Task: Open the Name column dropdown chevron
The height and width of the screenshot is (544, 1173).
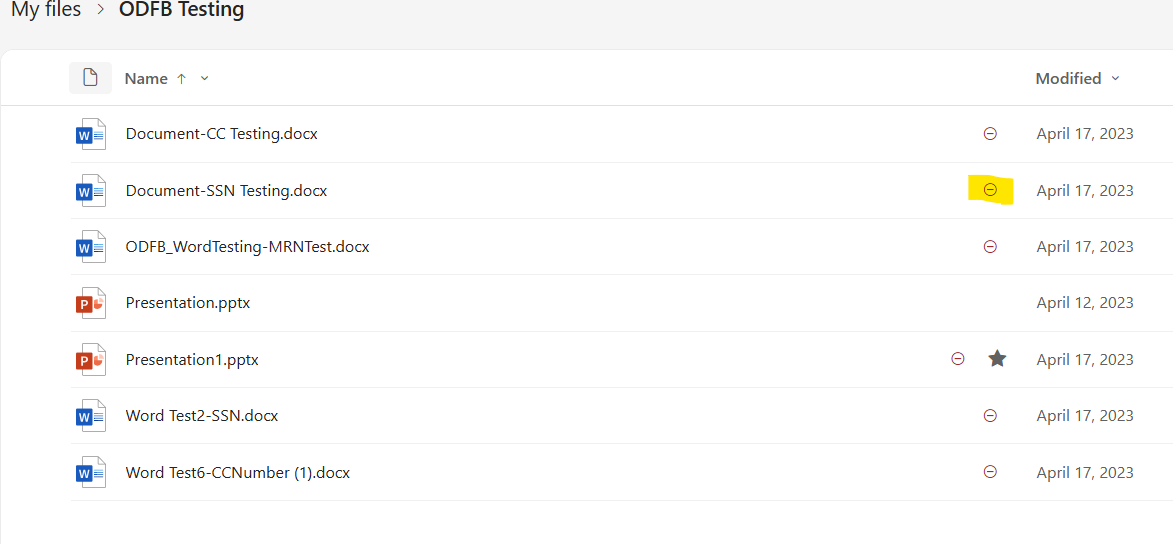Action: click(x=205, y=79)
